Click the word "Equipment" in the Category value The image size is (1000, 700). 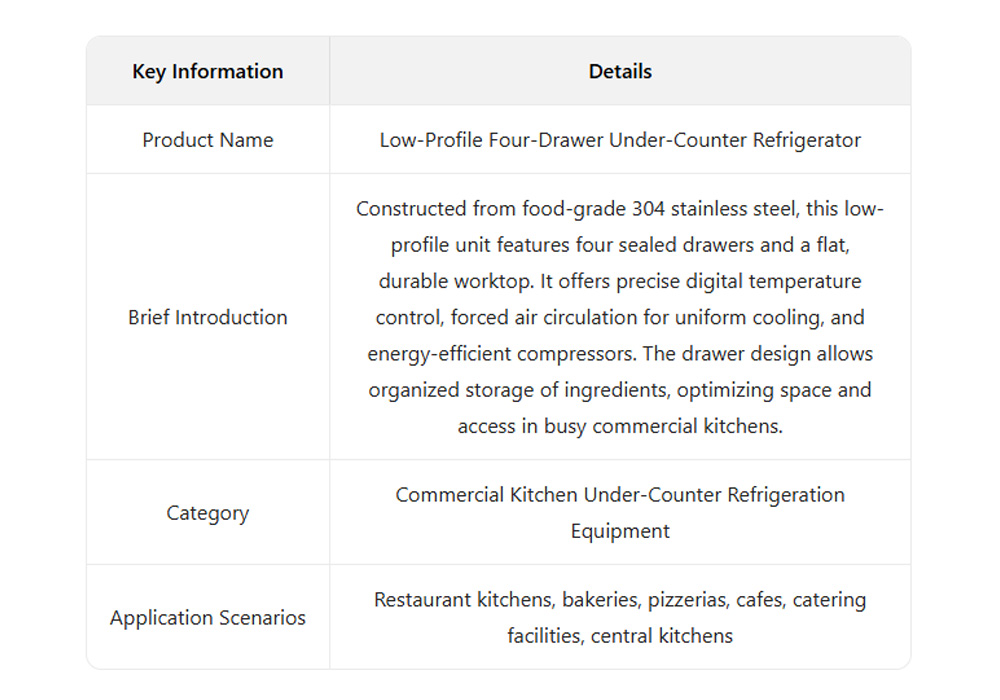coord(620,531)
